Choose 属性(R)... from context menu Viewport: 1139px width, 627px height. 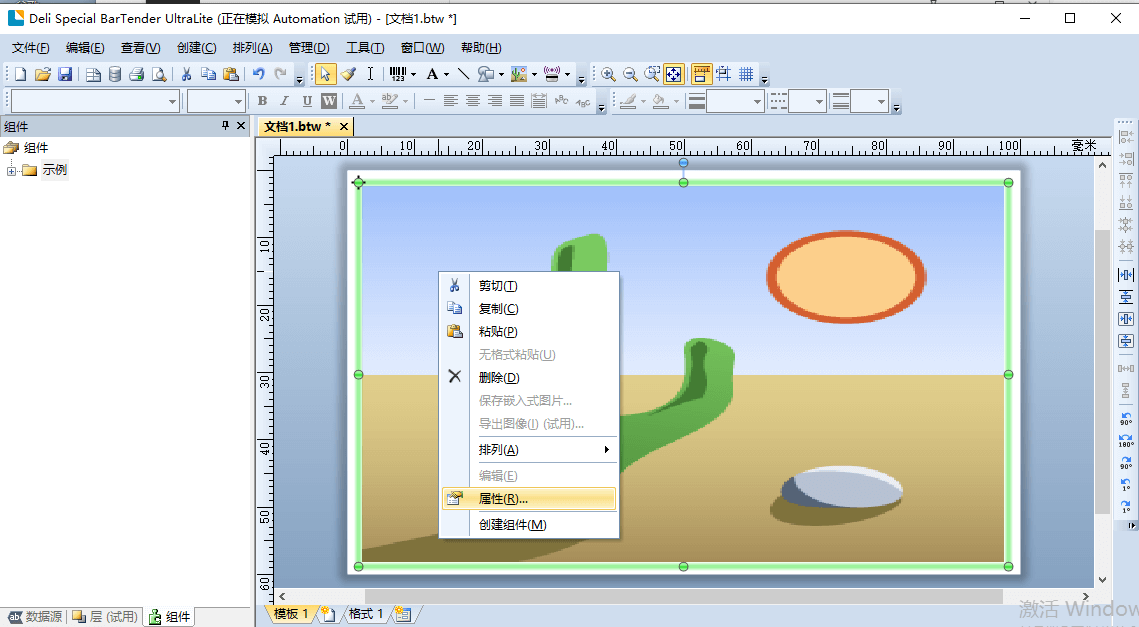[x=529, y=498]
